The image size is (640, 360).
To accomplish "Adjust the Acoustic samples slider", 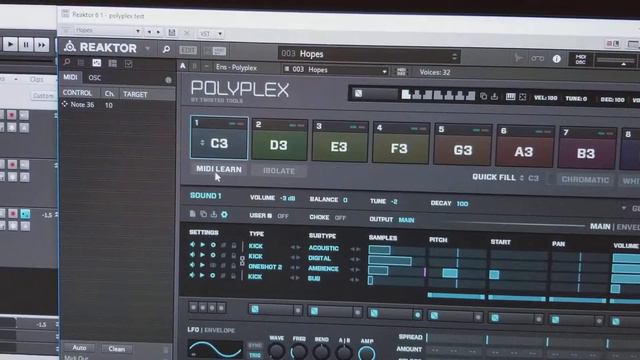I will [396, 250].
